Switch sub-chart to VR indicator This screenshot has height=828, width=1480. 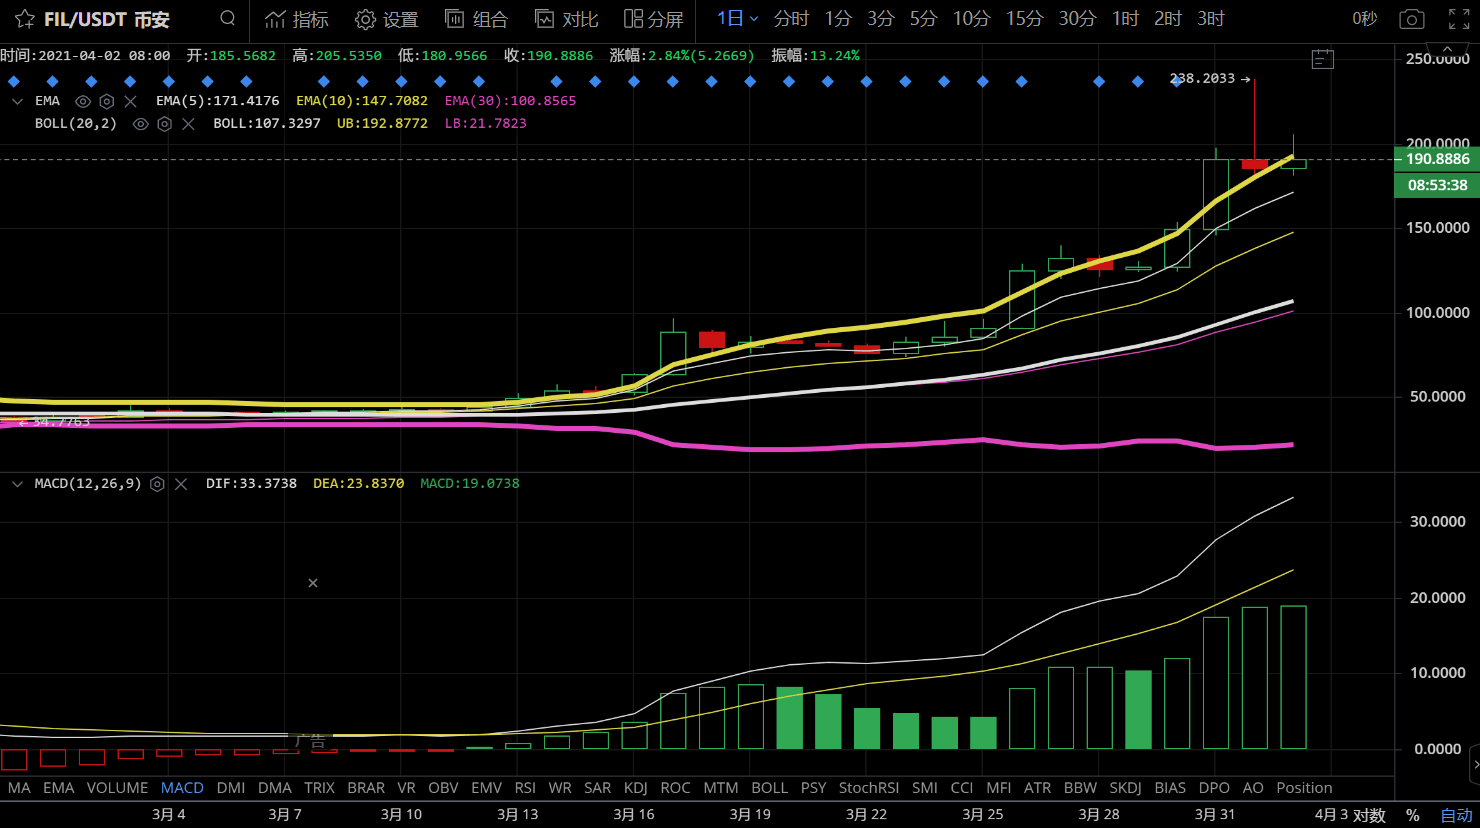tap(406, 788)
